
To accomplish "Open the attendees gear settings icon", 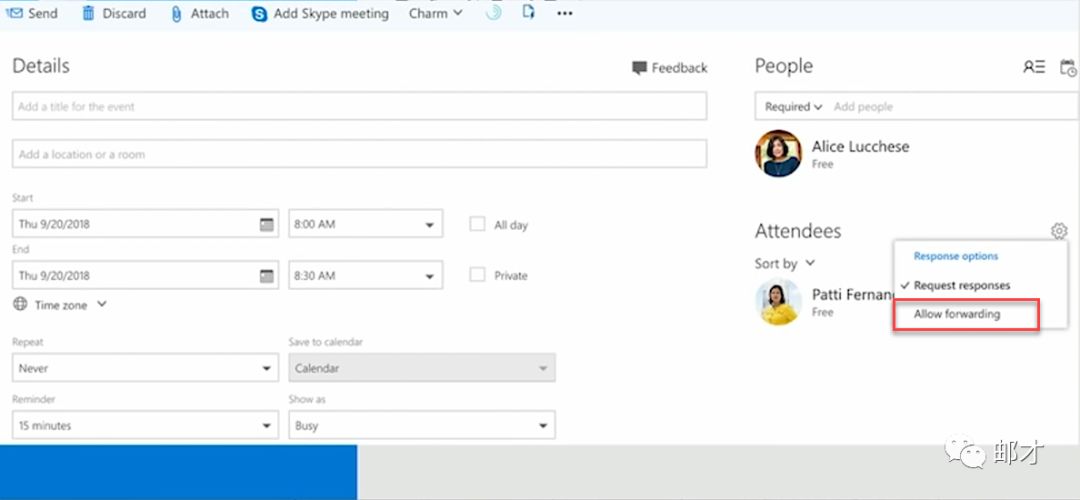I will 1059,231.
